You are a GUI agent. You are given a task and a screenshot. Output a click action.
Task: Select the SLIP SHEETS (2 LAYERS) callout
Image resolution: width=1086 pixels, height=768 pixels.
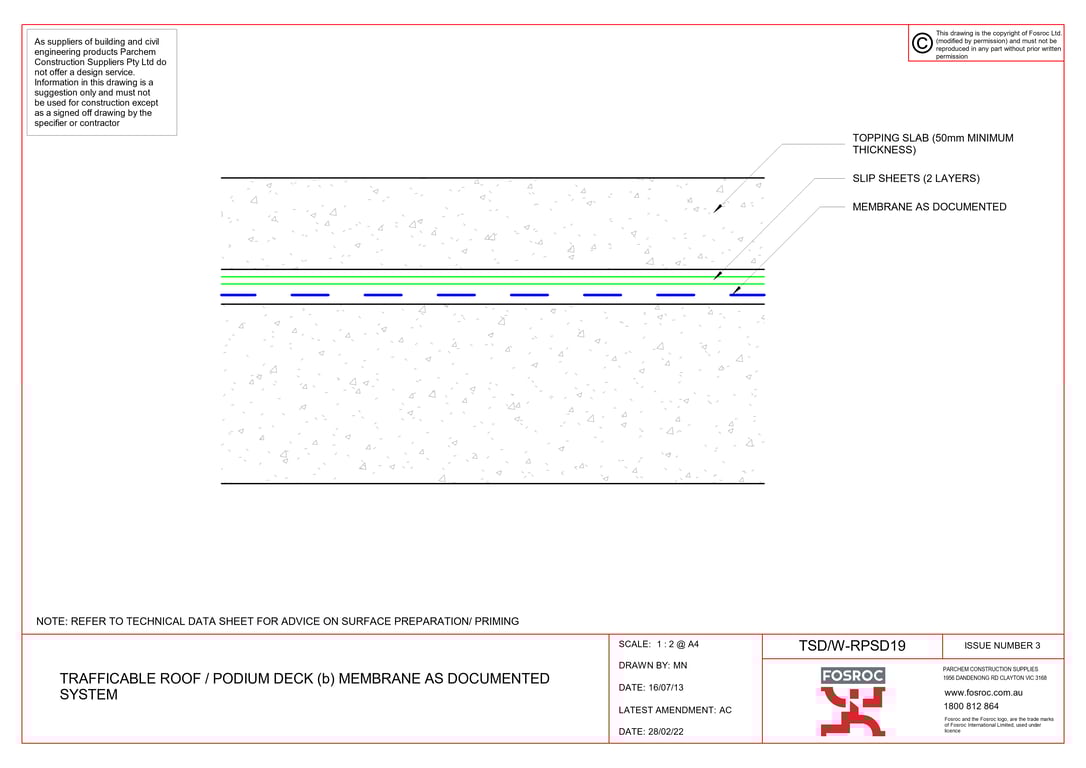pos(915,178)
